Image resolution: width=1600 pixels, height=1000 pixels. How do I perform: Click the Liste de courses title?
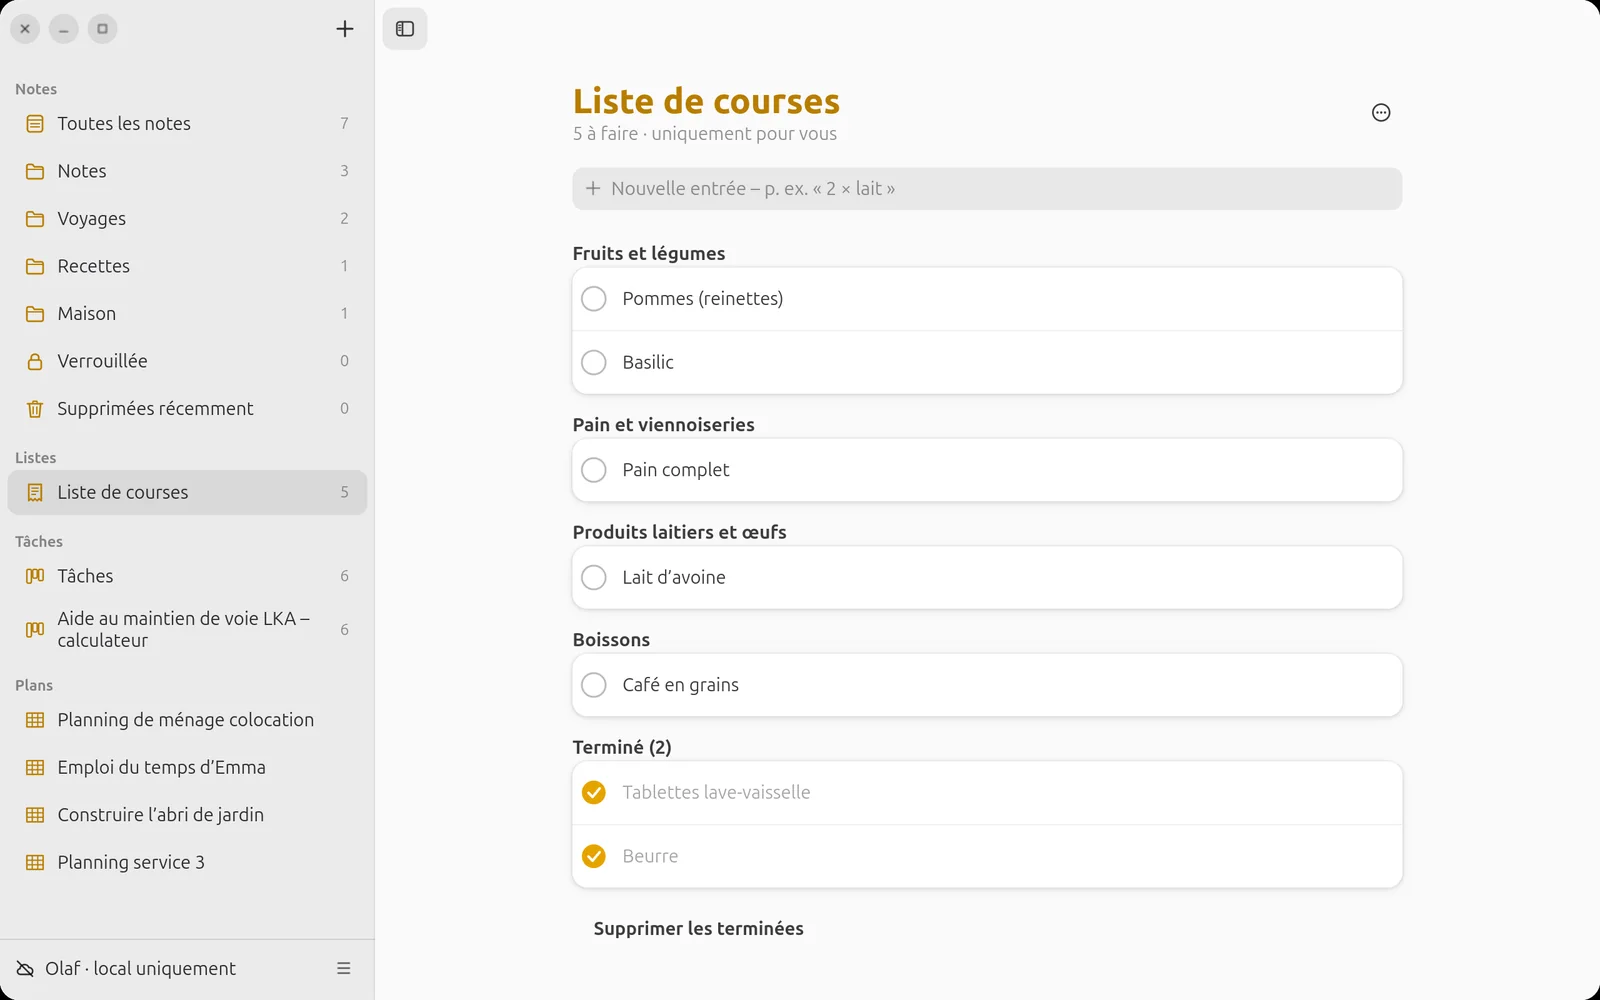pos(706,101)
